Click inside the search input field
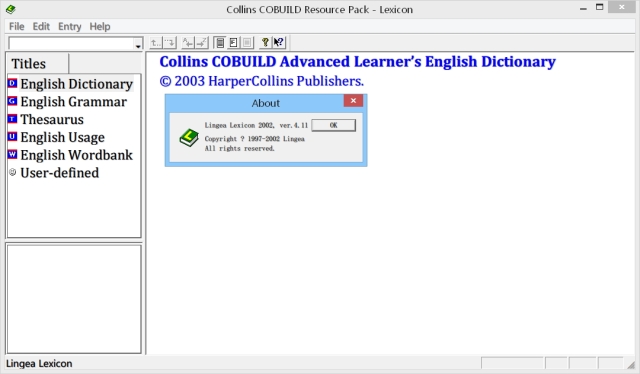Screen dimensions: 640x374 coord(71,44)
